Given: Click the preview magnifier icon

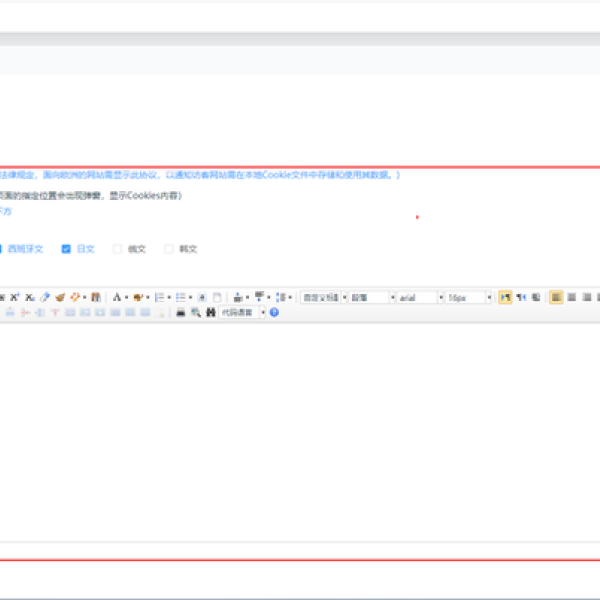Looking at the screenshot, I should [x=196, y=312].
